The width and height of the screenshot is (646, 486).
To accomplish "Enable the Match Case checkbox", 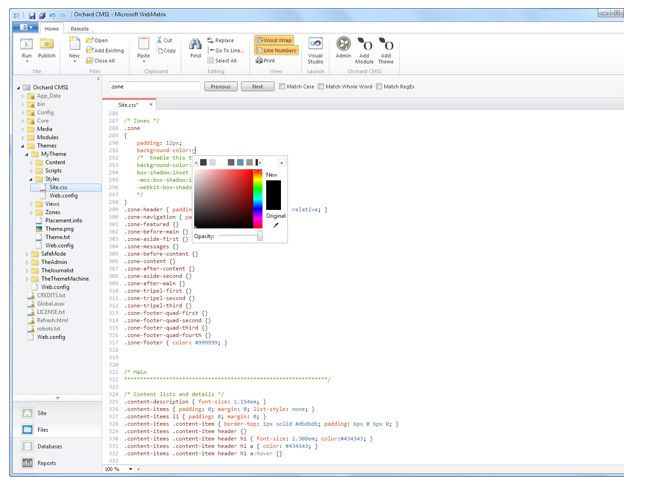I will 282,86.
